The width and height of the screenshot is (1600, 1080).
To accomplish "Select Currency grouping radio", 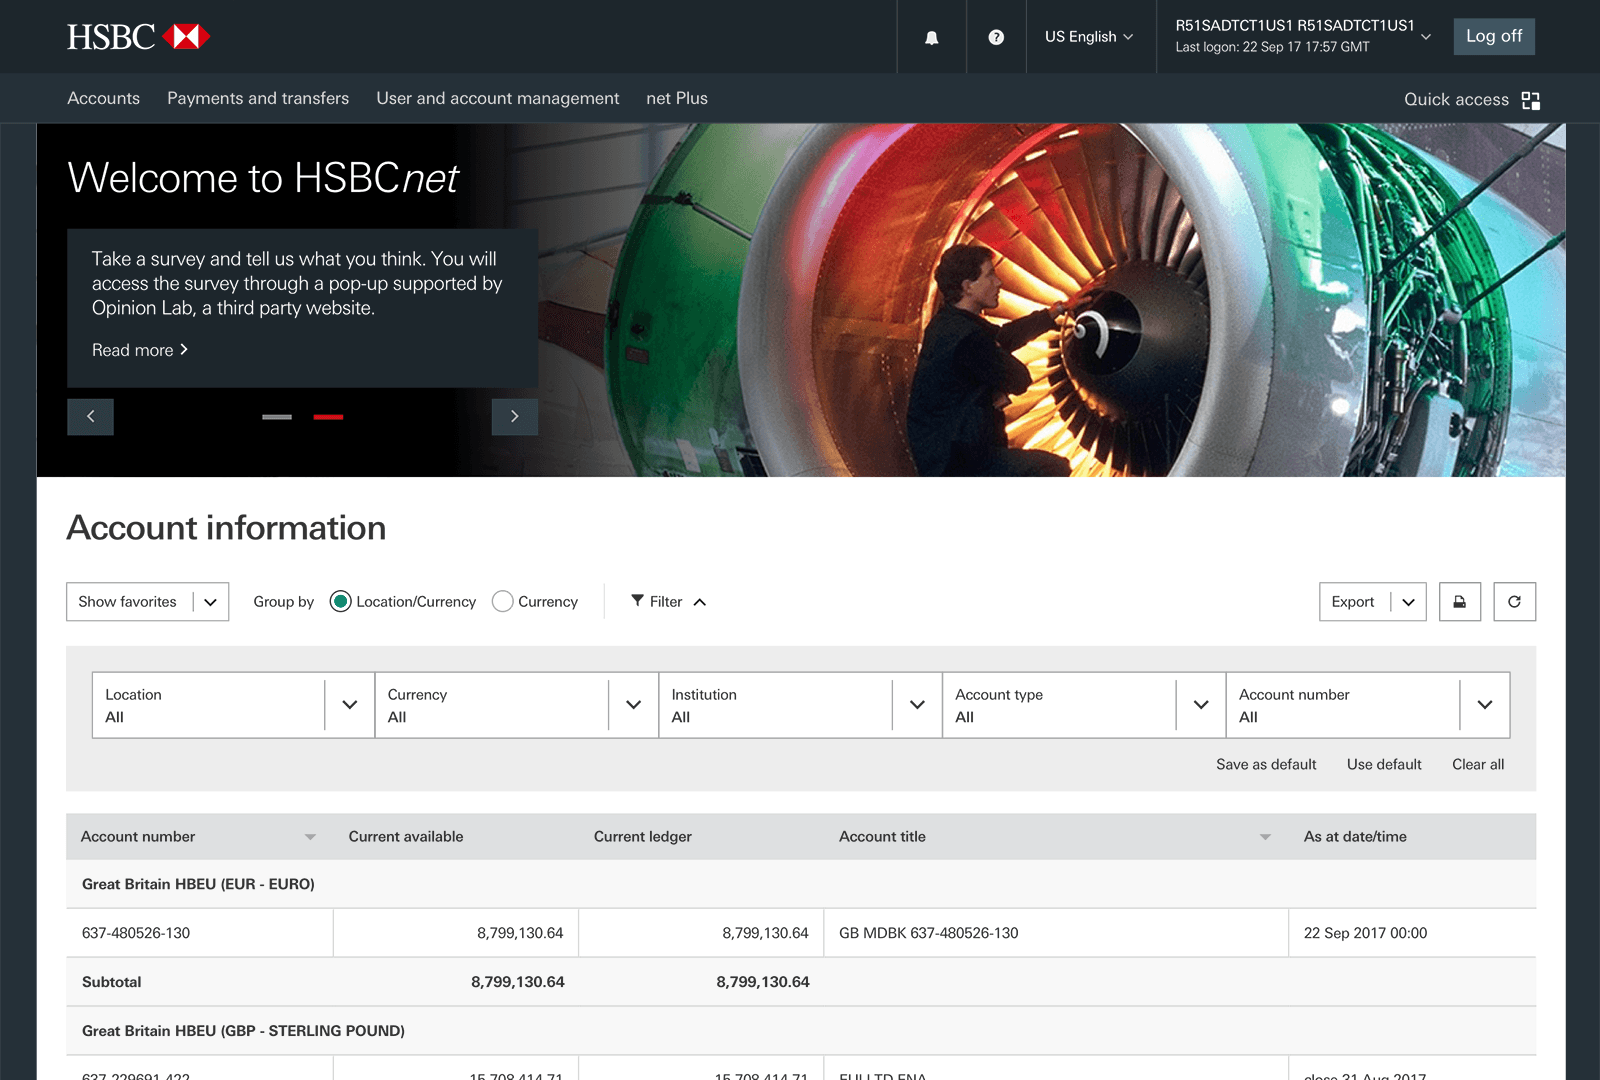I will [x=503, y=601].
